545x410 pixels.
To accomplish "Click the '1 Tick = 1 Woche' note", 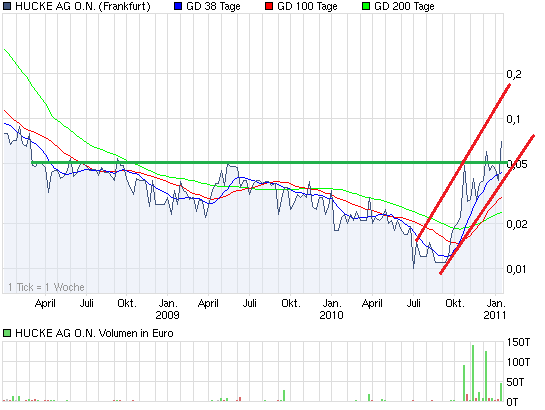I will point(46,287).
